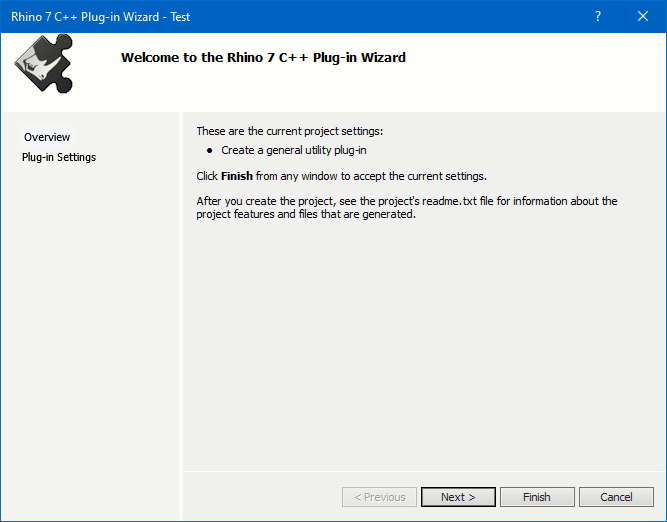Viewport: 667px width, 522px height.
Task: Switch to the Plug-in Settings page
Action: pos(59,157)
